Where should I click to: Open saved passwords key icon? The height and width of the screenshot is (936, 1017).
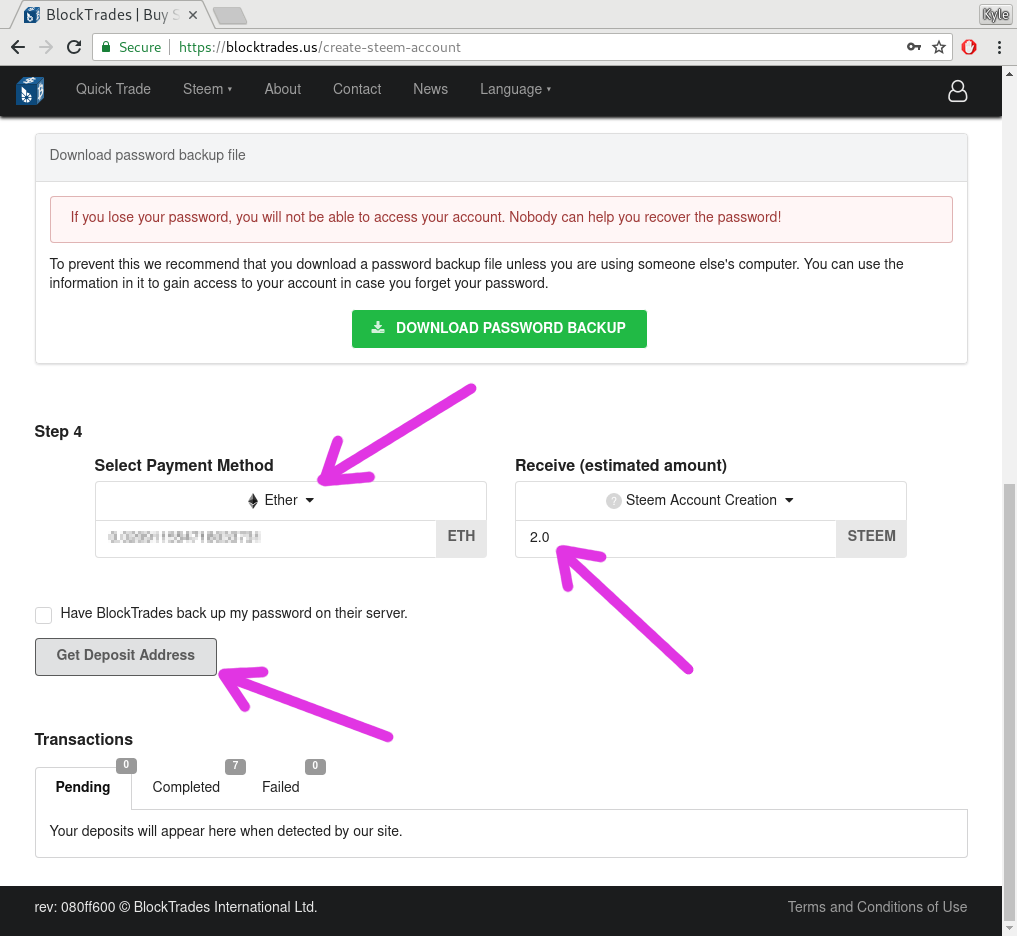click(x=914, y=47)
